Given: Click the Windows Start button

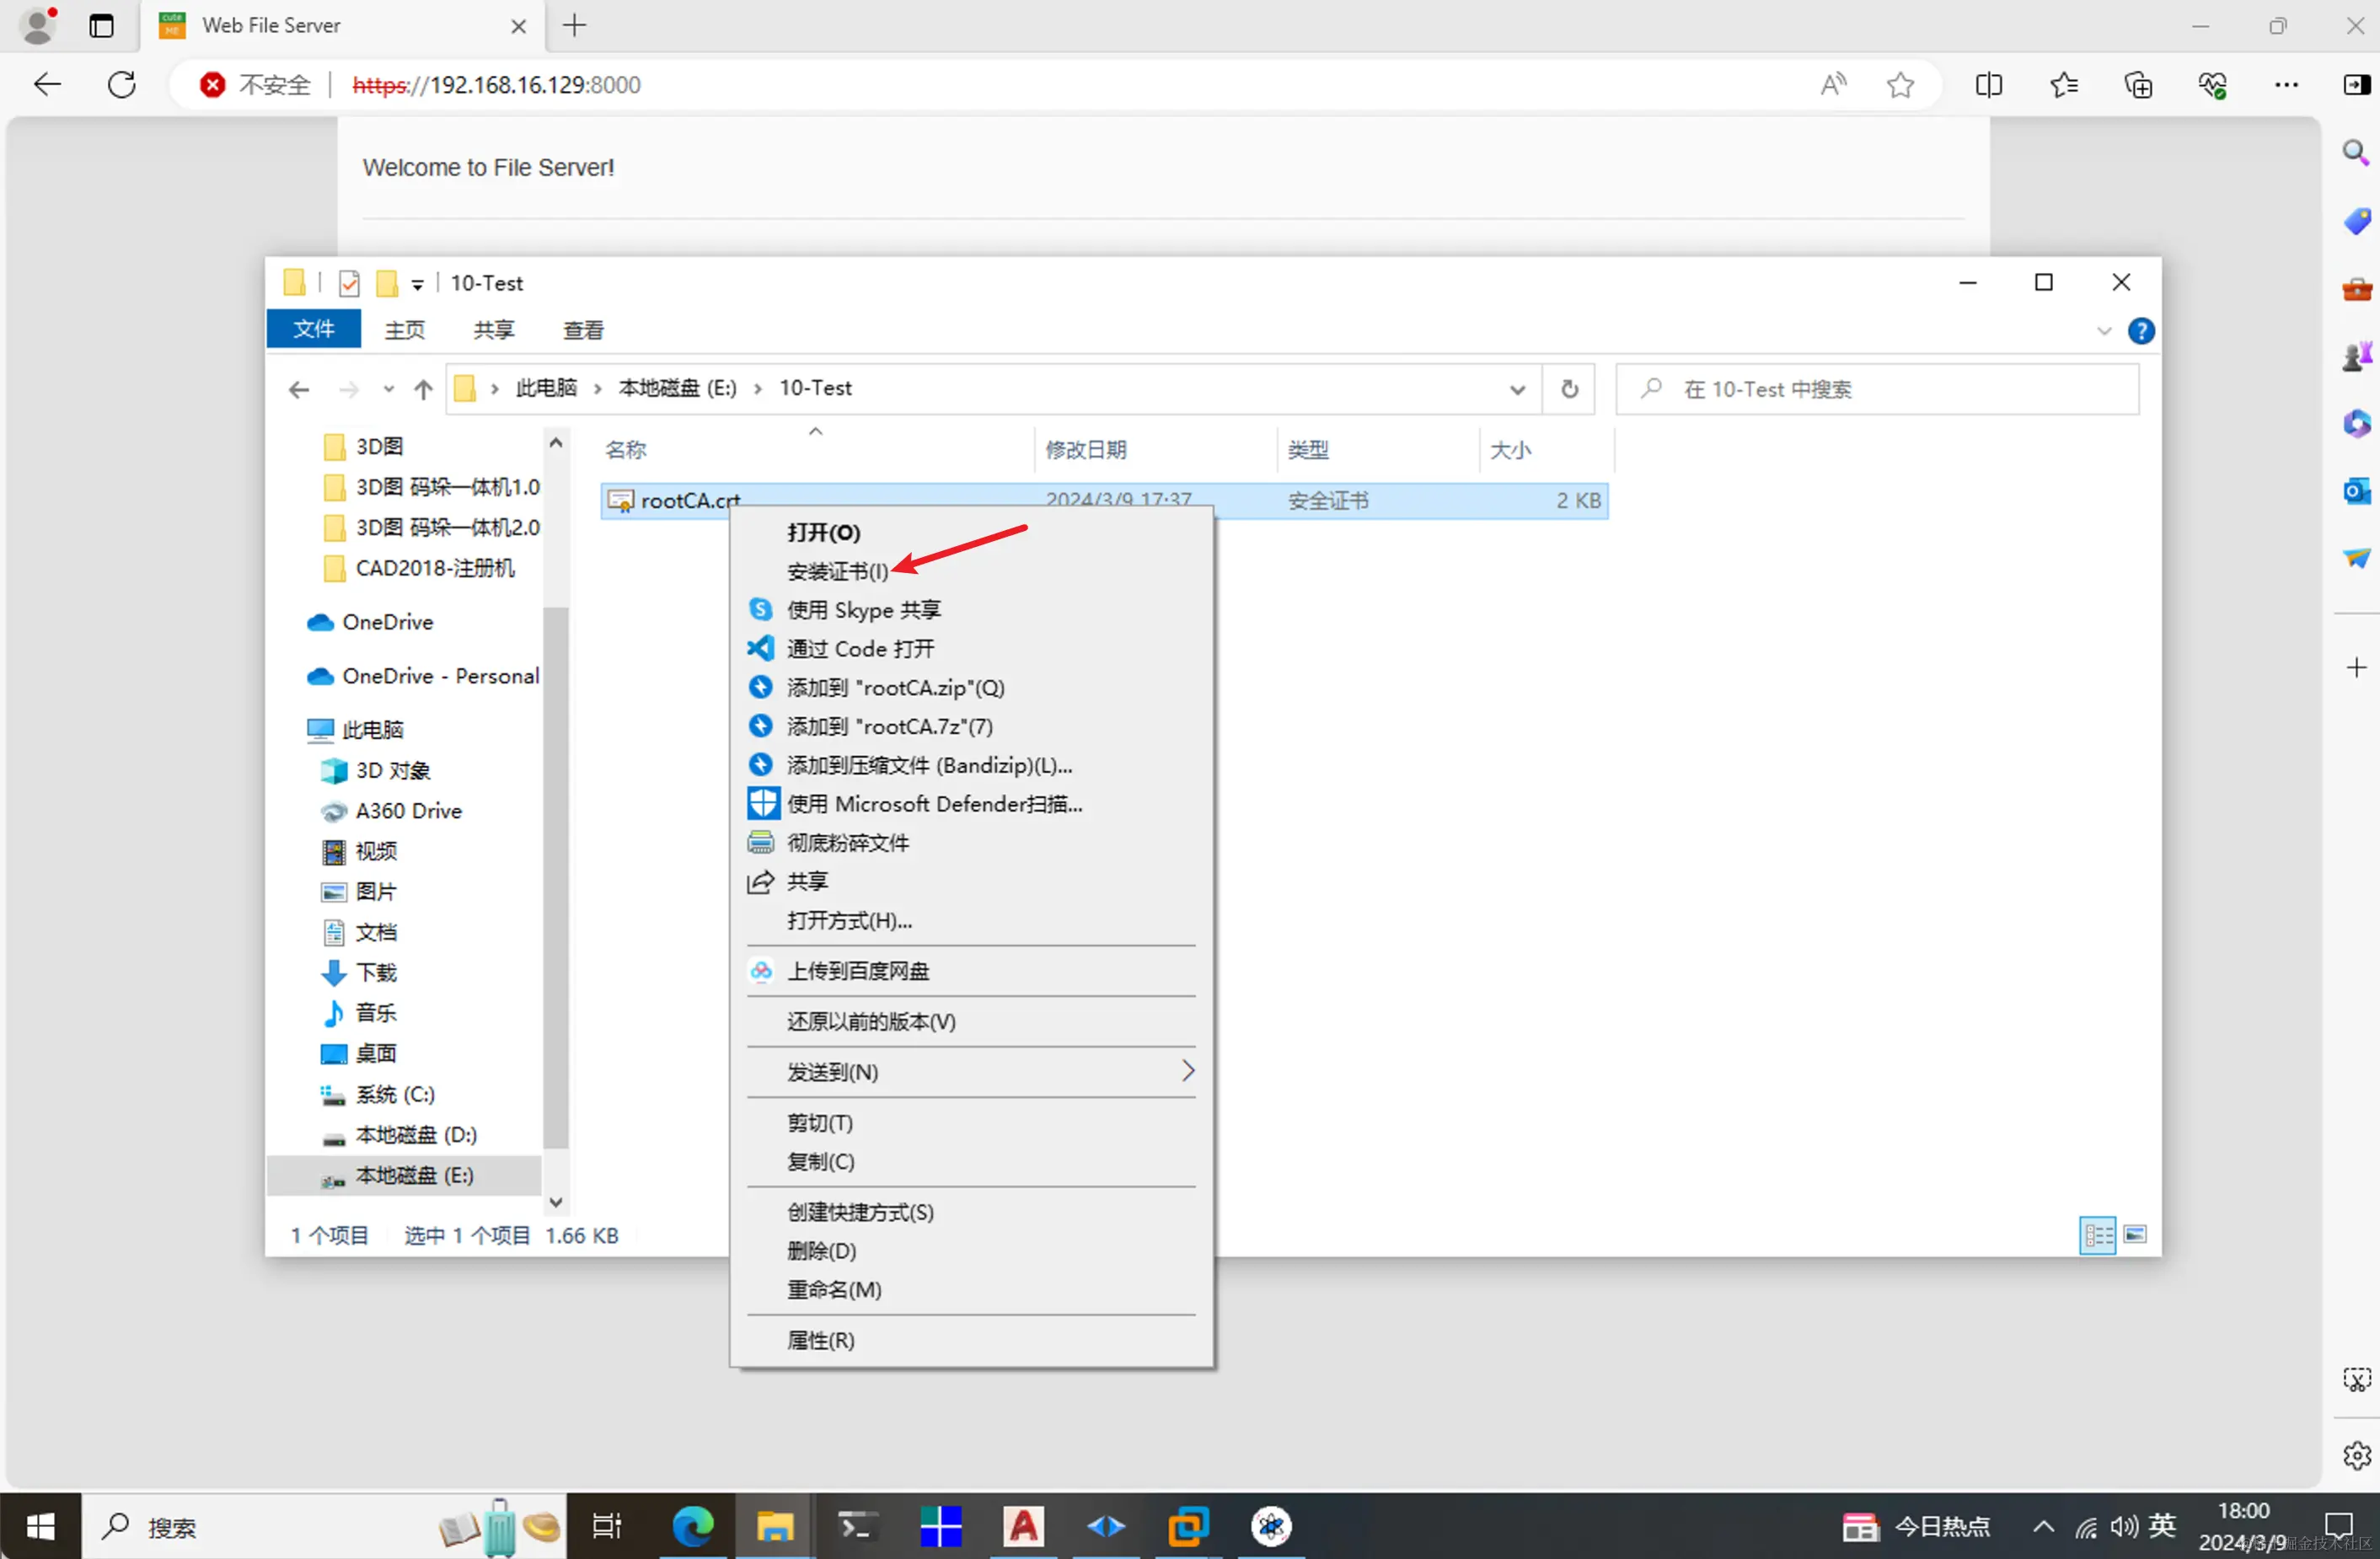Looking at the screenshot, I should [x=40, y=1527].
